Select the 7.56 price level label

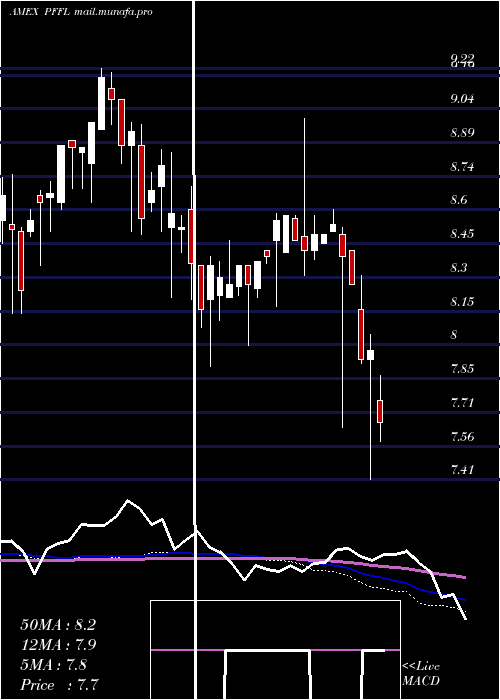click(462, 436)
